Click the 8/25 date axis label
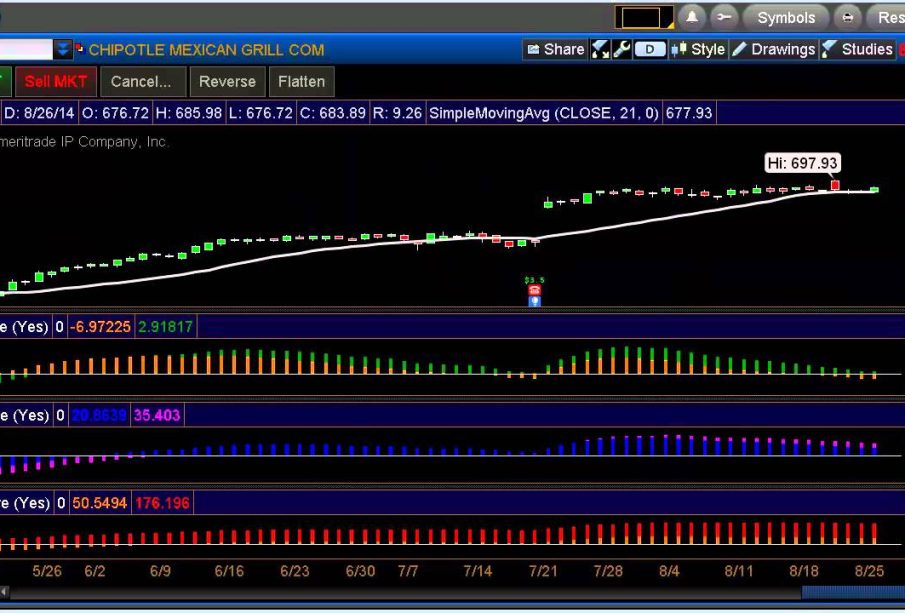The image size is (905, 613). (x=869, y=571)
